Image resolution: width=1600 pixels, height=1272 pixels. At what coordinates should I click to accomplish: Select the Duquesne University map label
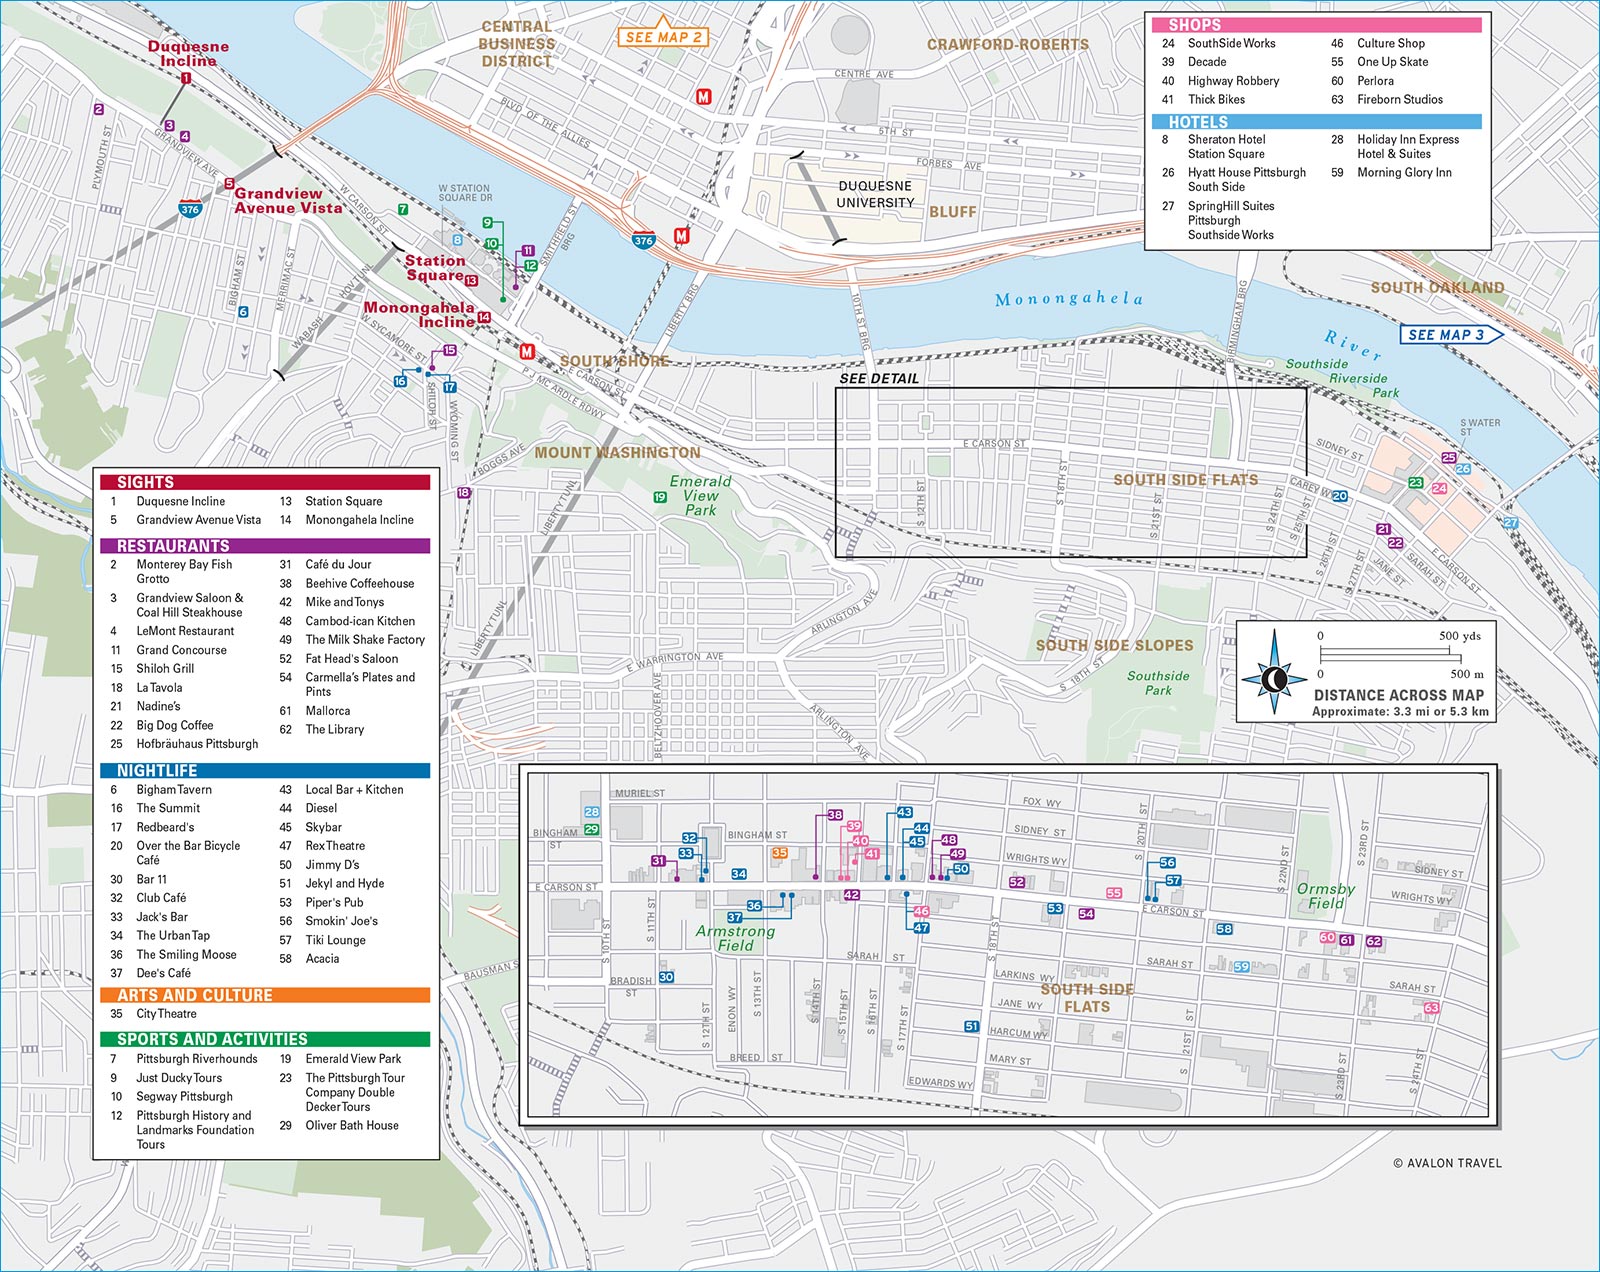pos(875,194)
